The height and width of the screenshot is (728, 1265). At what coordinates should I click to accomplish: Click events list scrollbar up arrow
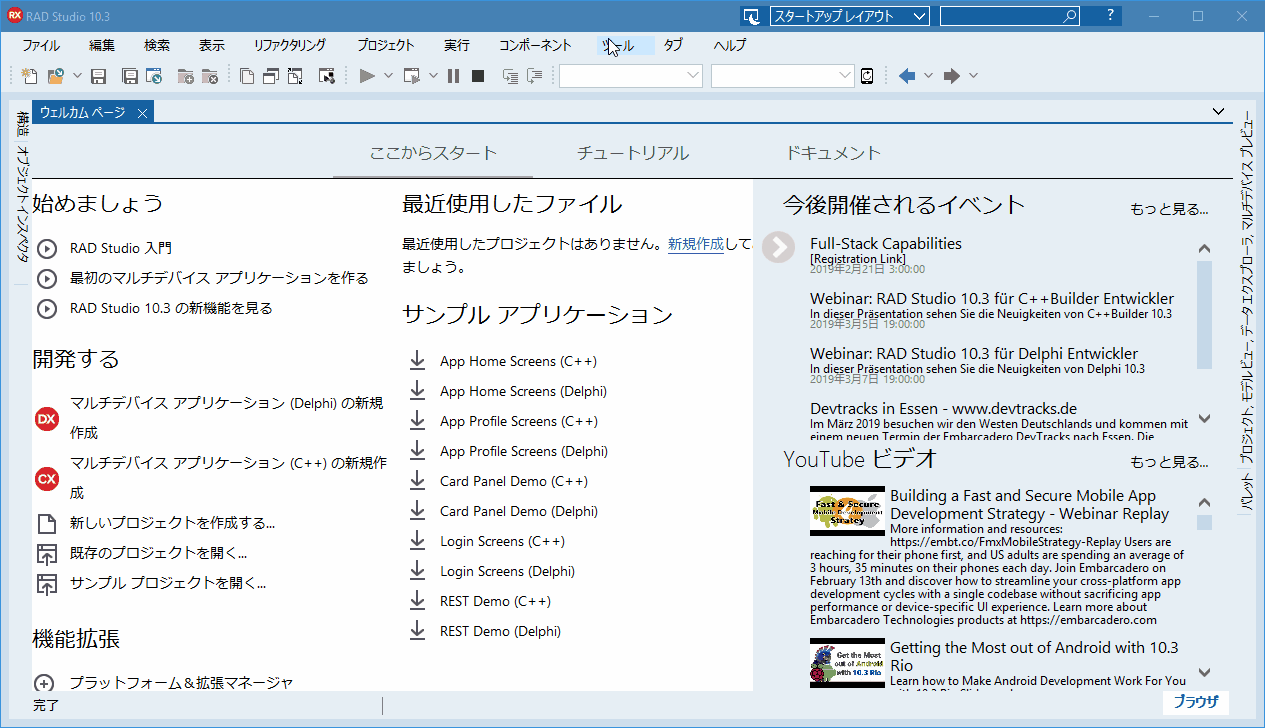coord(1204,249)
